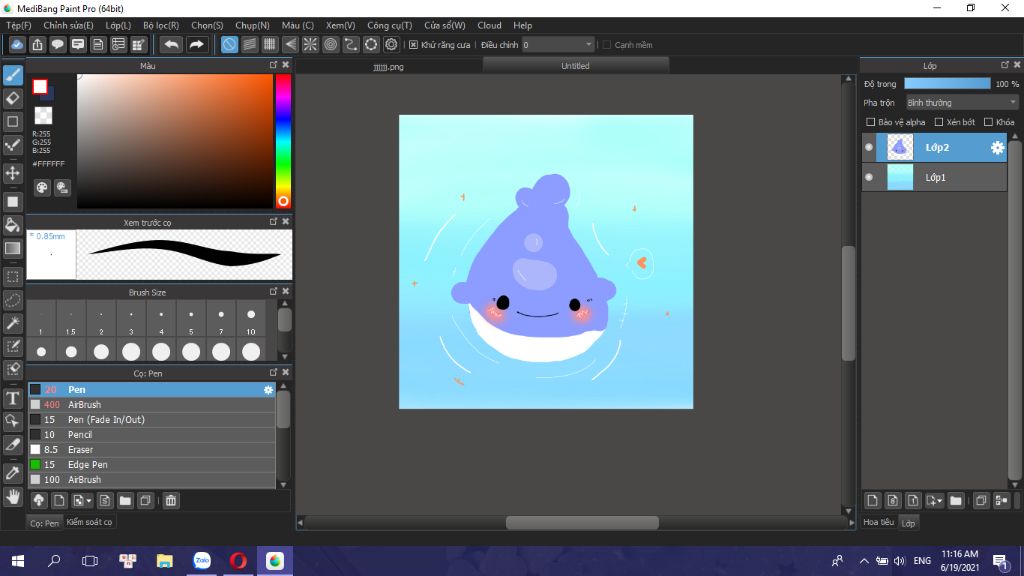Enable the circle snap guide

[330, 44]
